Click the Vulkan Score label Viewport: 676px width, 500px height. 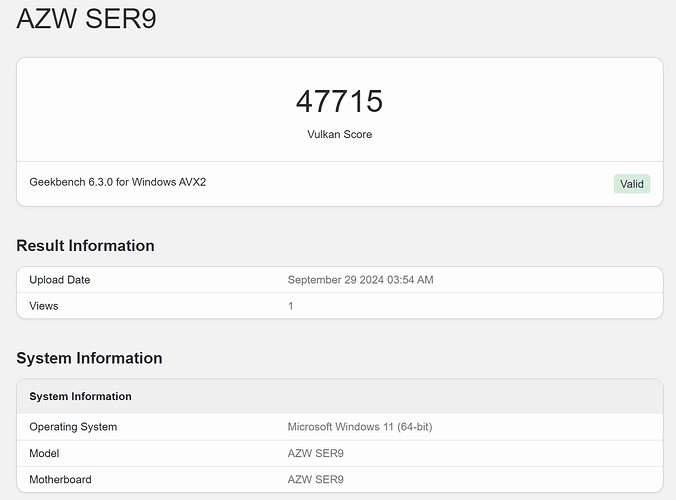339,133
